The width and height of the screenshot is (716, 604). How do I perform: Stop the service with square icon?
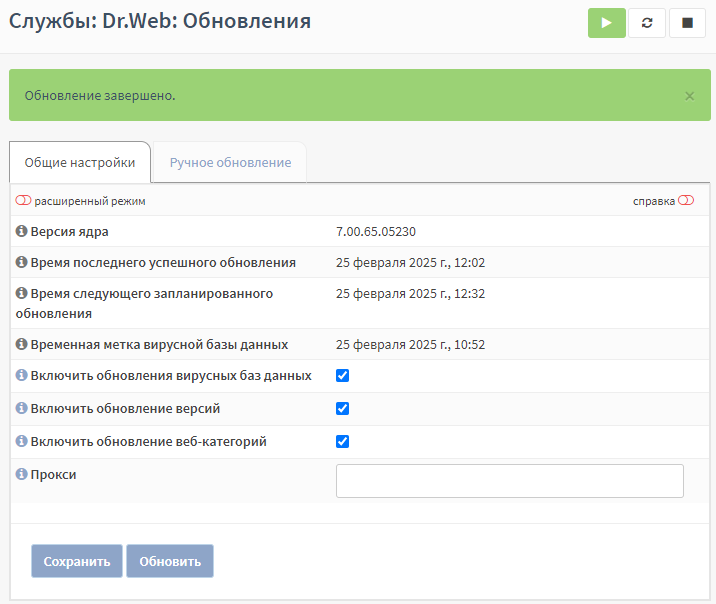687,23
